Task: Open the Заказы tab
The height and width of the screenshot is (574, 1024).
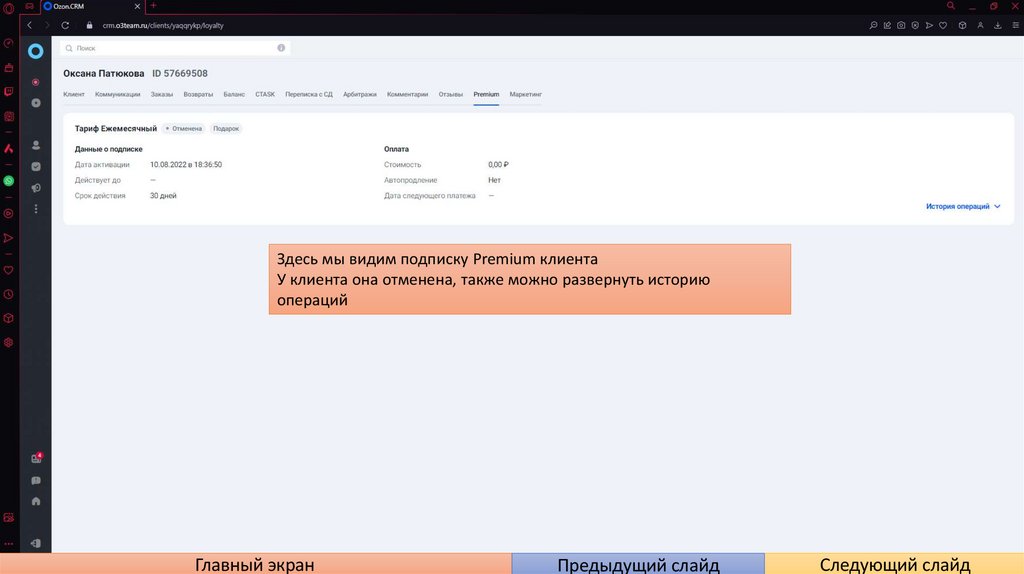Action: (x=162, y=95)
